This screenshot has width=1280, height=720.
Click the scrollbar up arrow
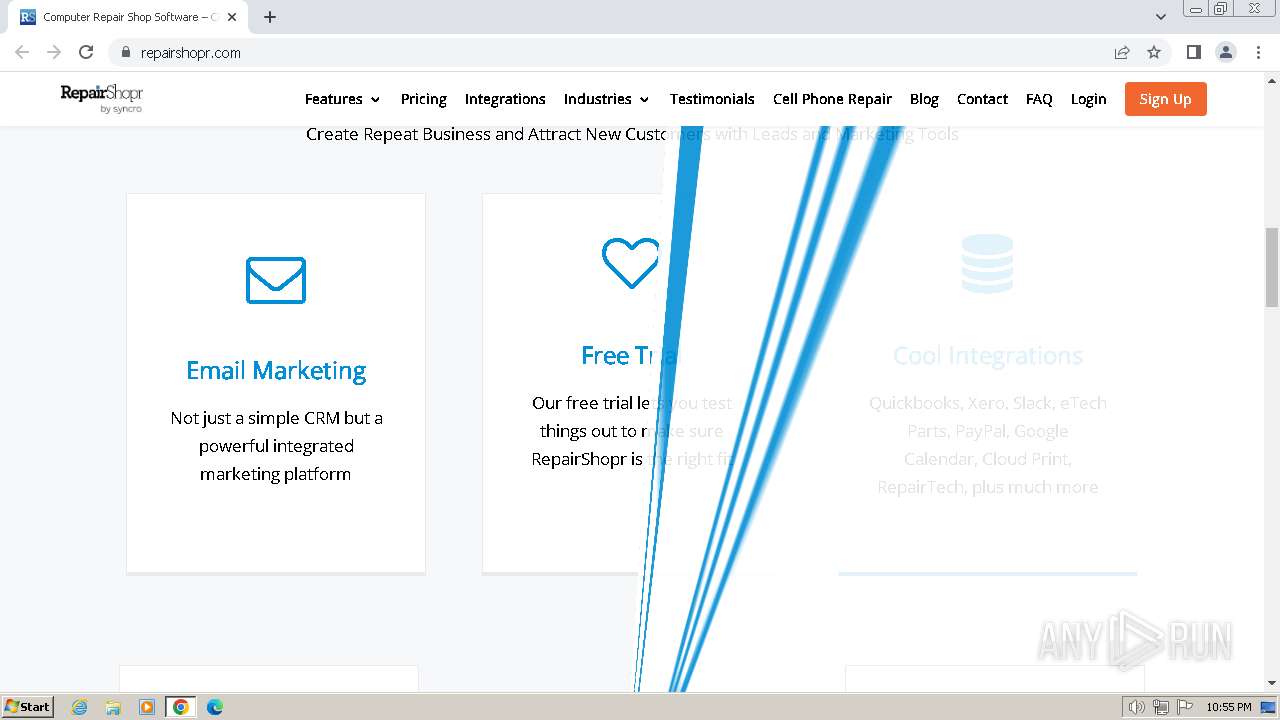(1272, 81)
